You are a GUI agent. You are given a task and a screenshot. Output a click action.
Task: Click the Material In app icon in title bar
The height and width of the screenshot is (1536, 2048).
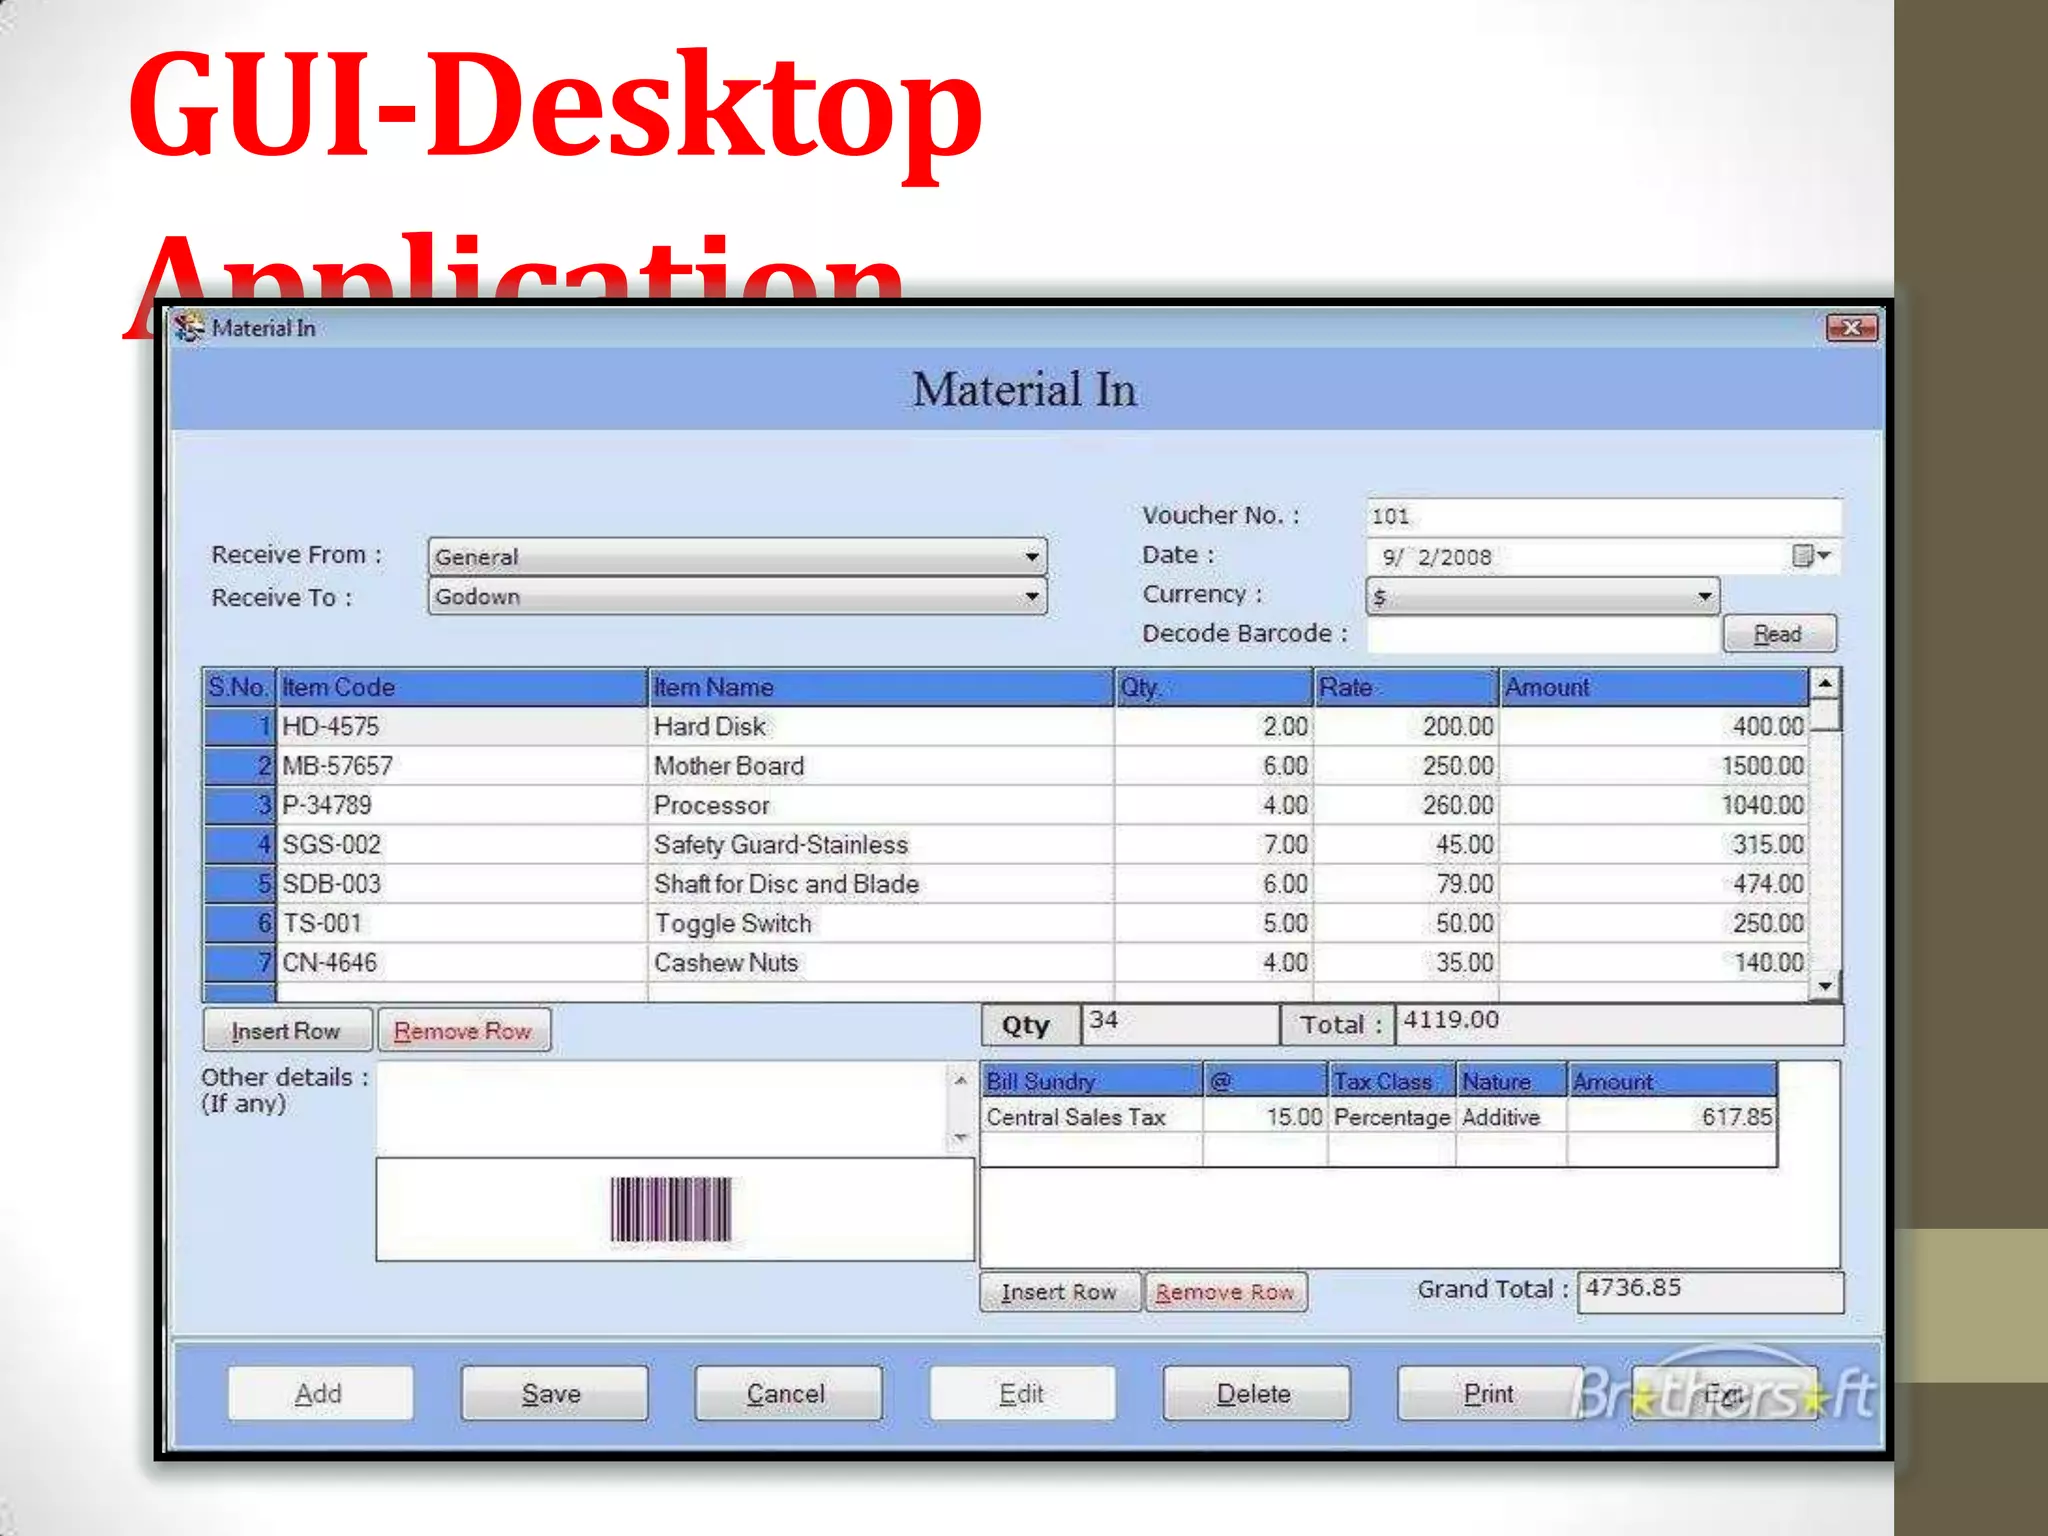188,327
